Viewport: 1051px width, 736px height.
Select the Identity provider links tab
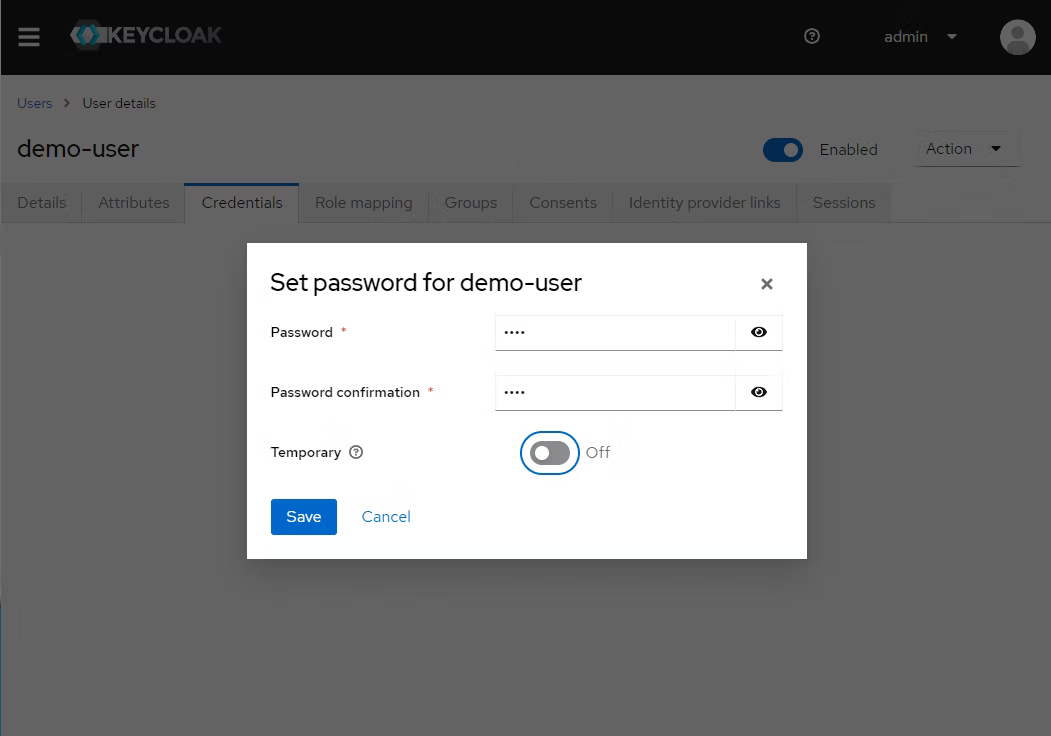(704, 203)
